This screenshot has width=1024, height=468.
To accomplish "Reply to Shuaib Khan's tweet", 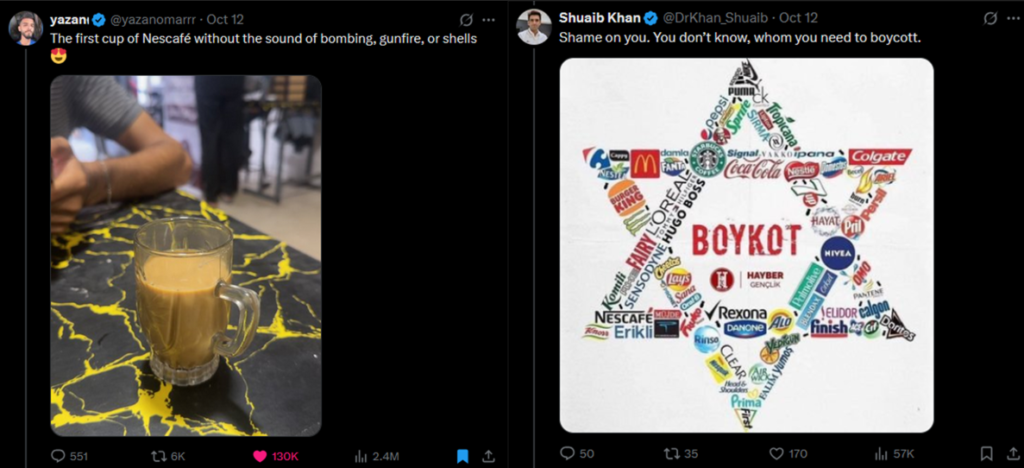I will pos(568,454).
